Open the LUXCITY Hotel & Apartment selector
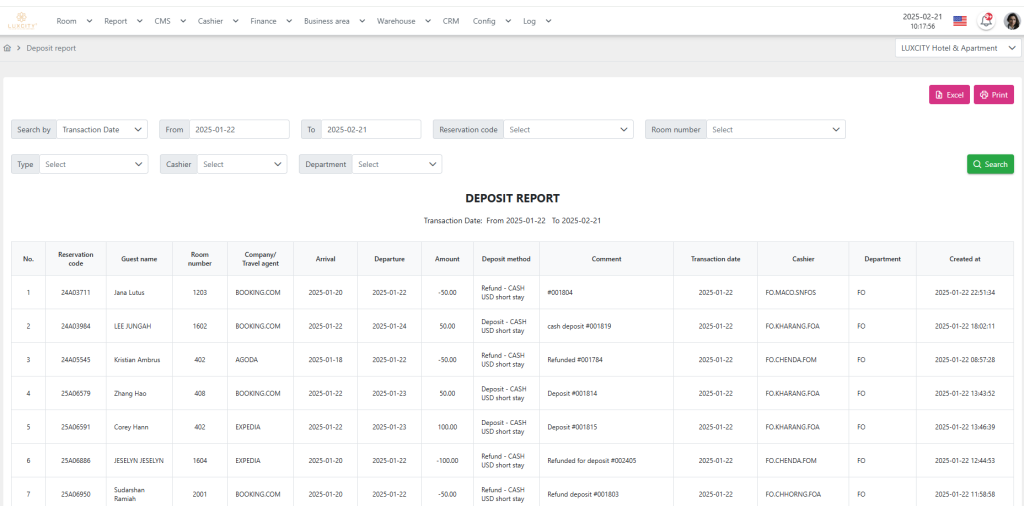This screenshot has width=1024, height=506. (958, 48)
